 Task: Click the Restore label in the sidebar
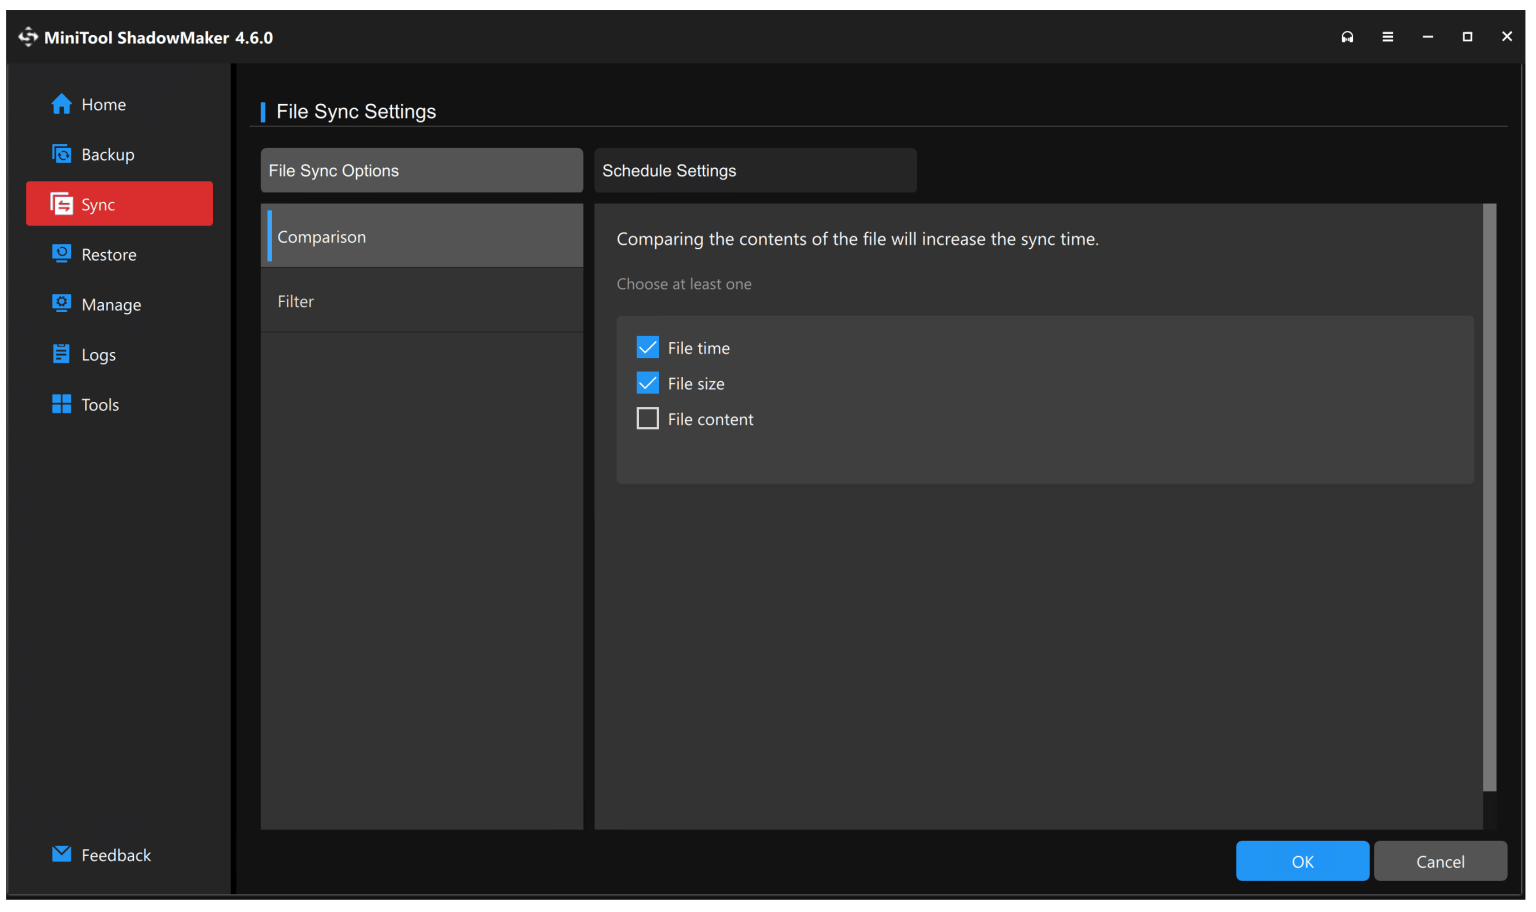[109, 254]
